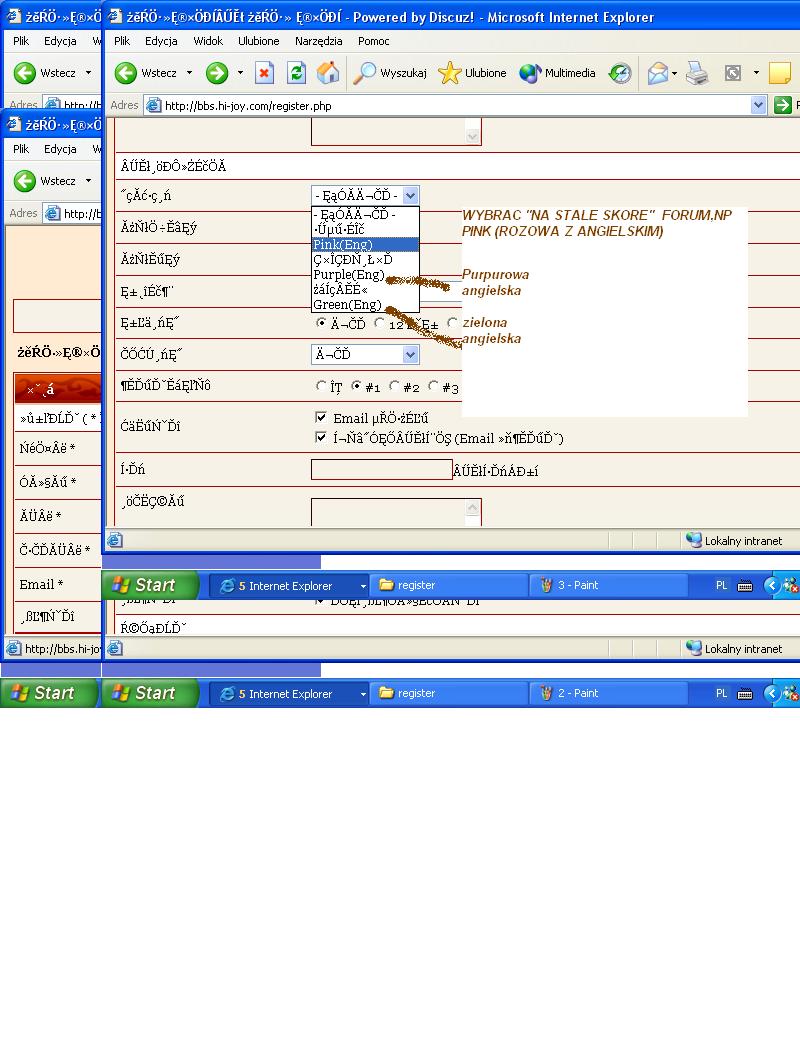
Task: Open Wyszukaj search in the toolbar
Action: (x=391, y=73)
